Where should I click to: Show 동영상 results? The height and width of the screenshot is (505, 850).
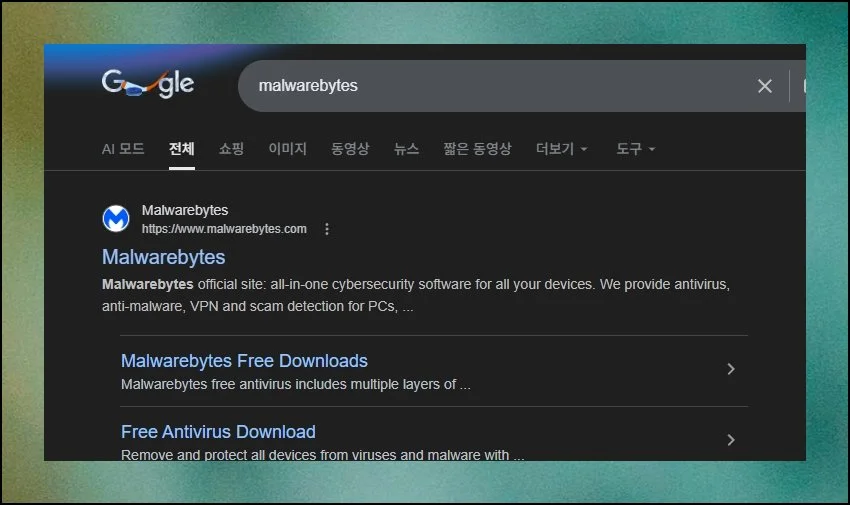[x=350, y=149]
